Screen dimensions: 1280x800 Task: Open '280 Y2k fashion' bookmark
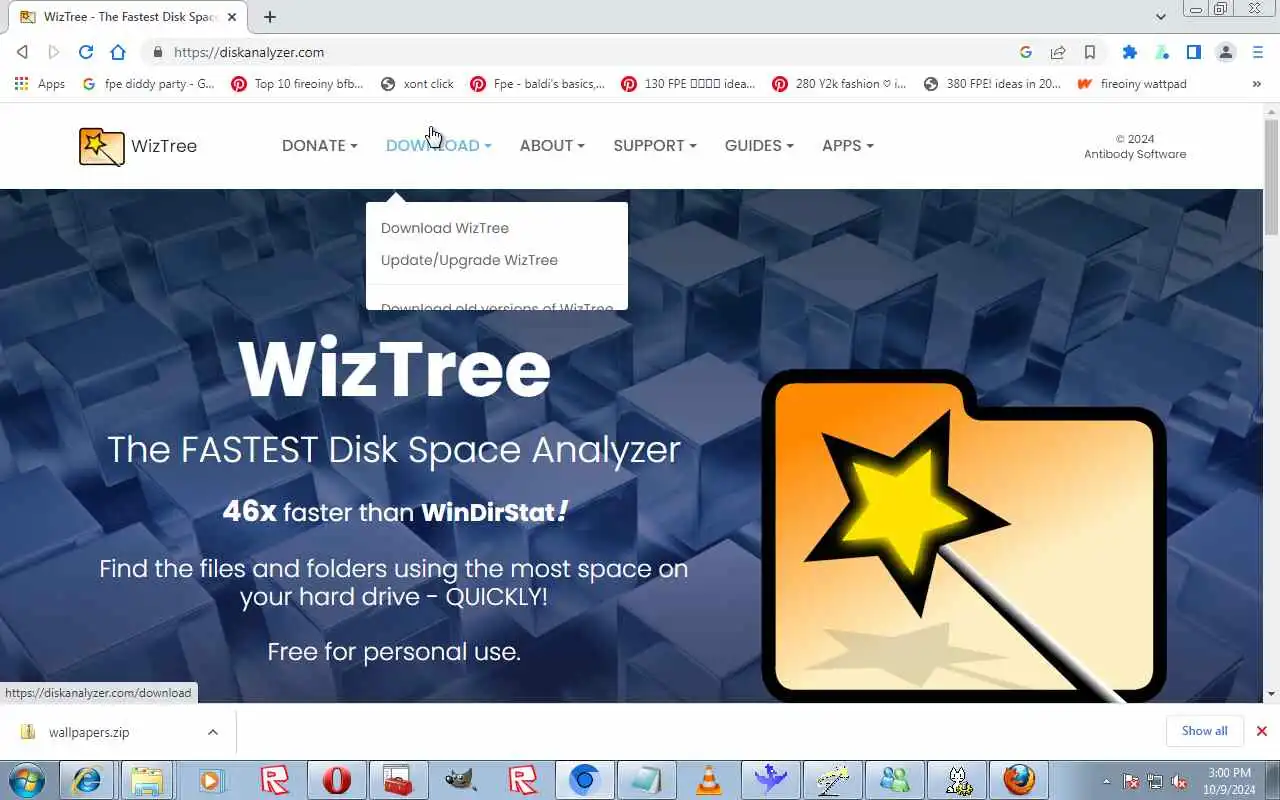(x=840, y=84)
